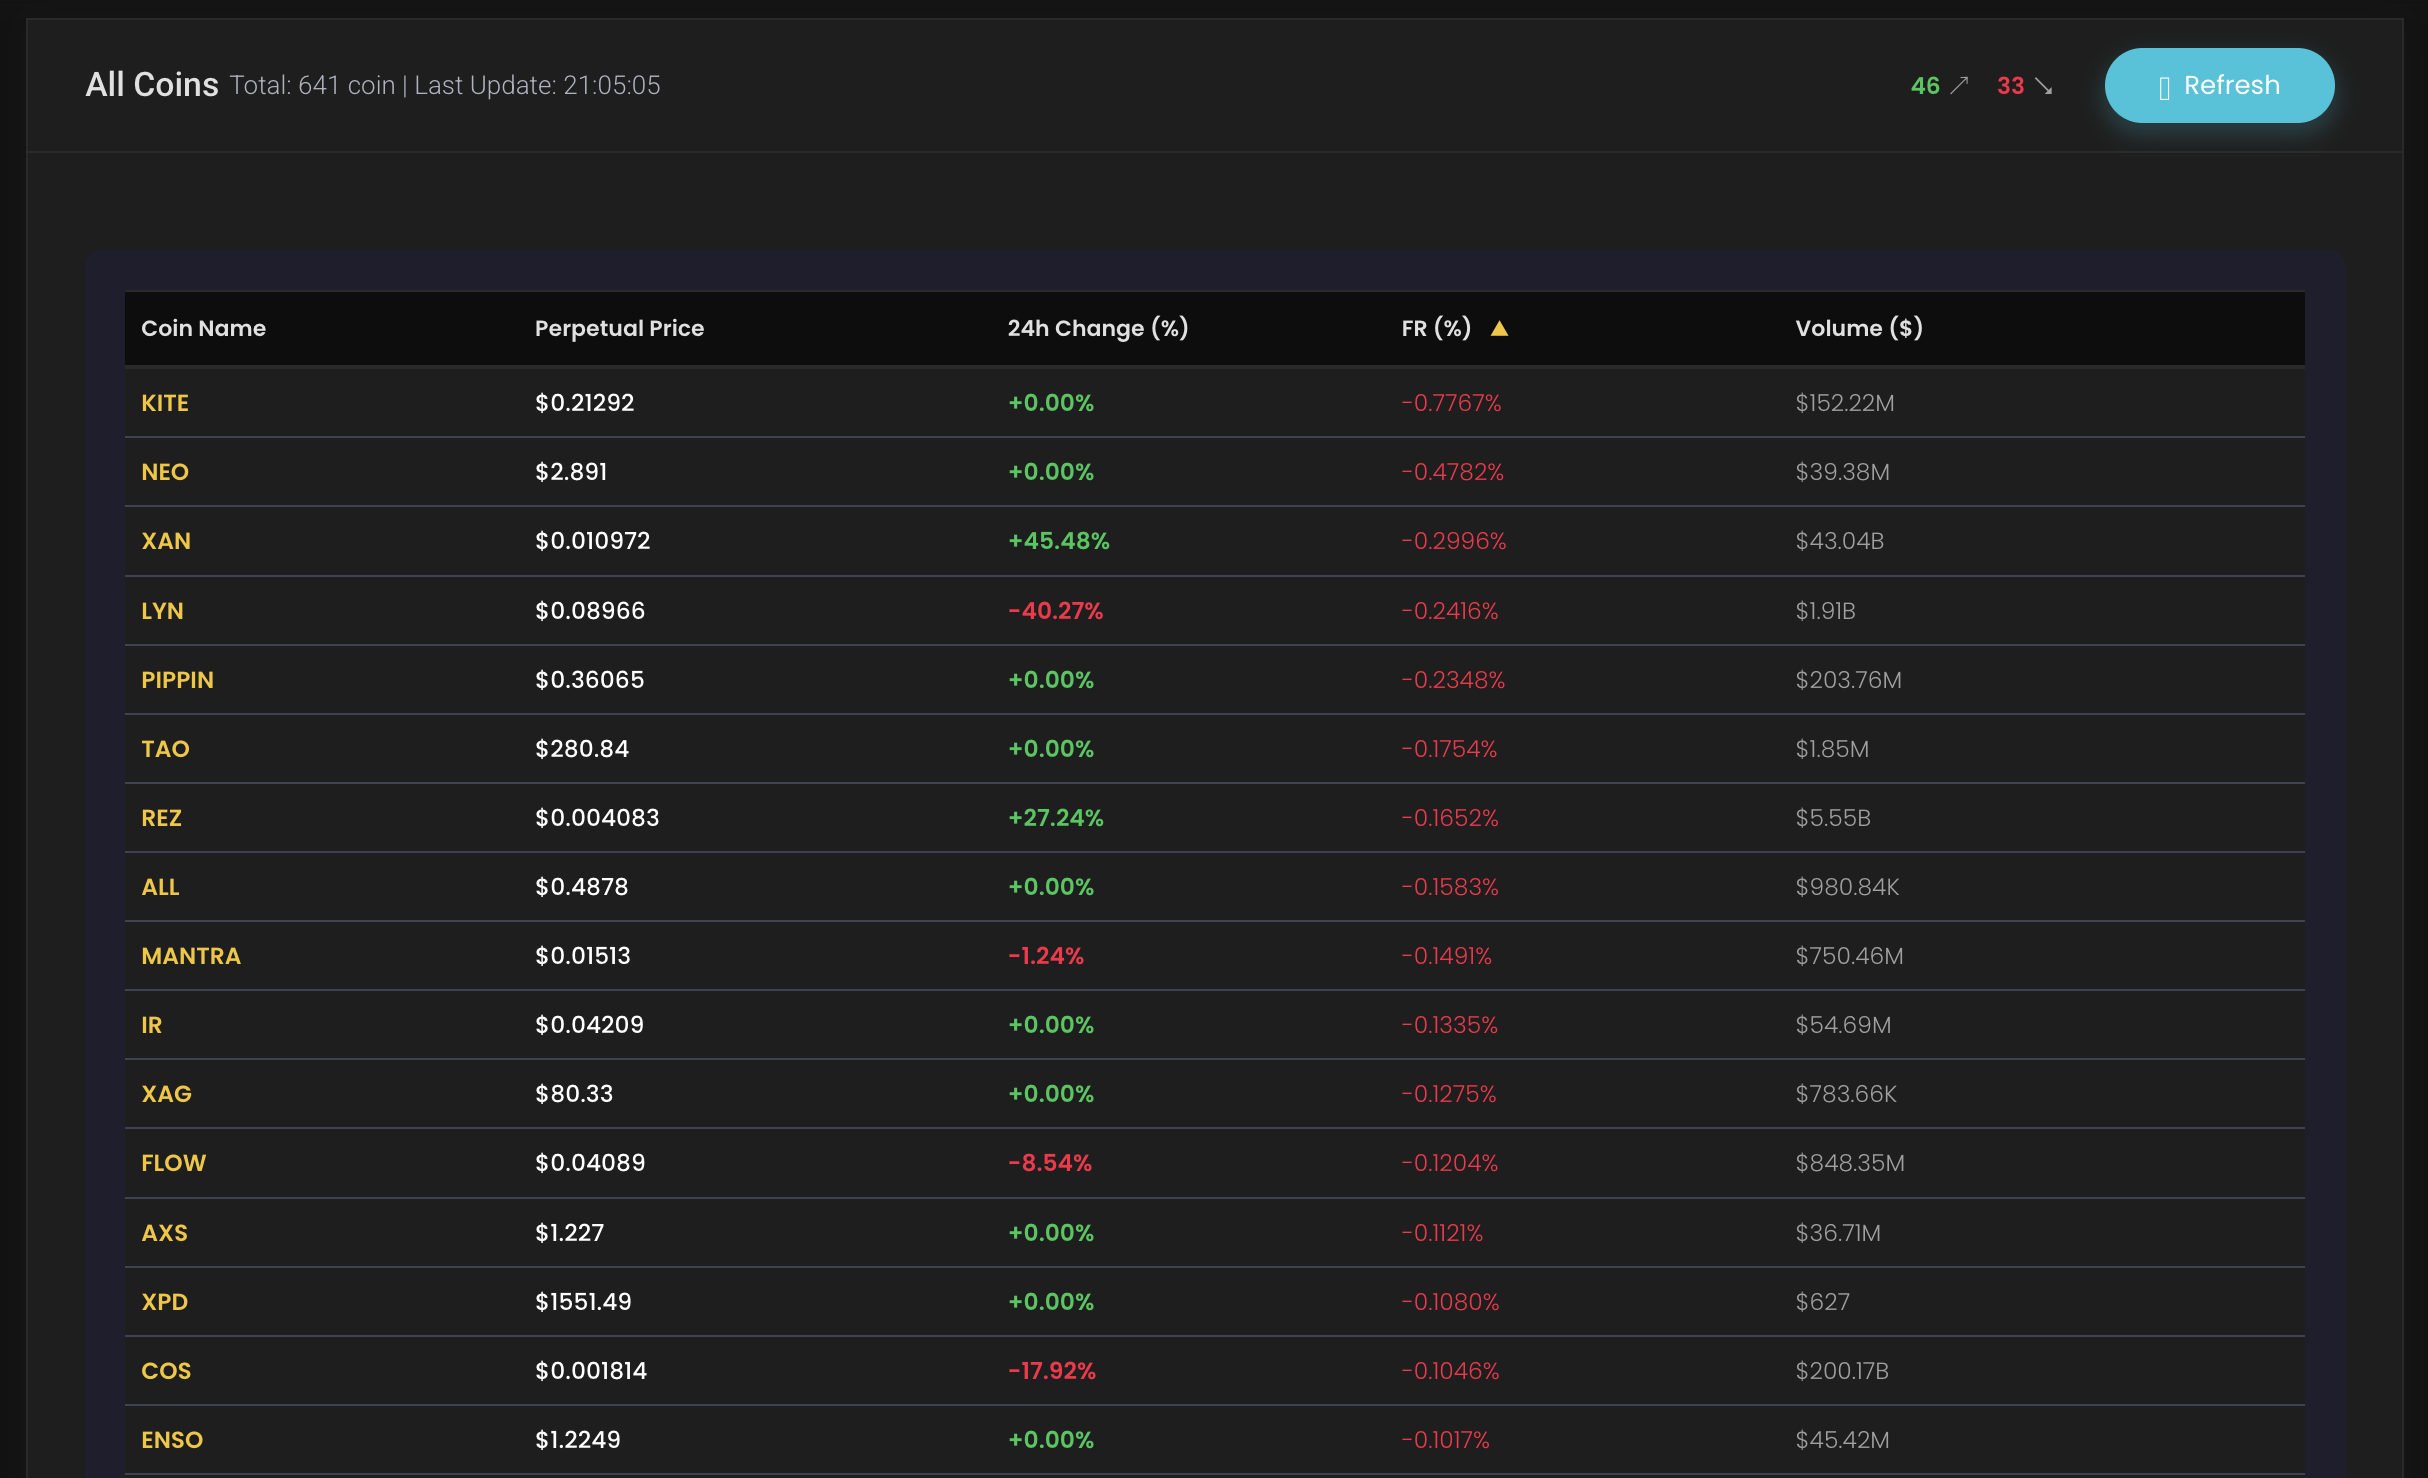2428x1478 pixels.
Task: Open the KITE coin link
Action: click(x=165, y=403)
